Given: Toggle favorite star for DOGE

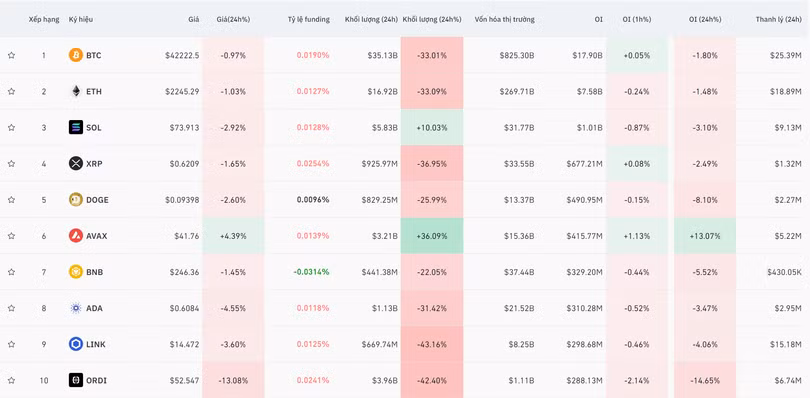Looking at the screenshot, I should pyautogui.click(x=11, y=200).
